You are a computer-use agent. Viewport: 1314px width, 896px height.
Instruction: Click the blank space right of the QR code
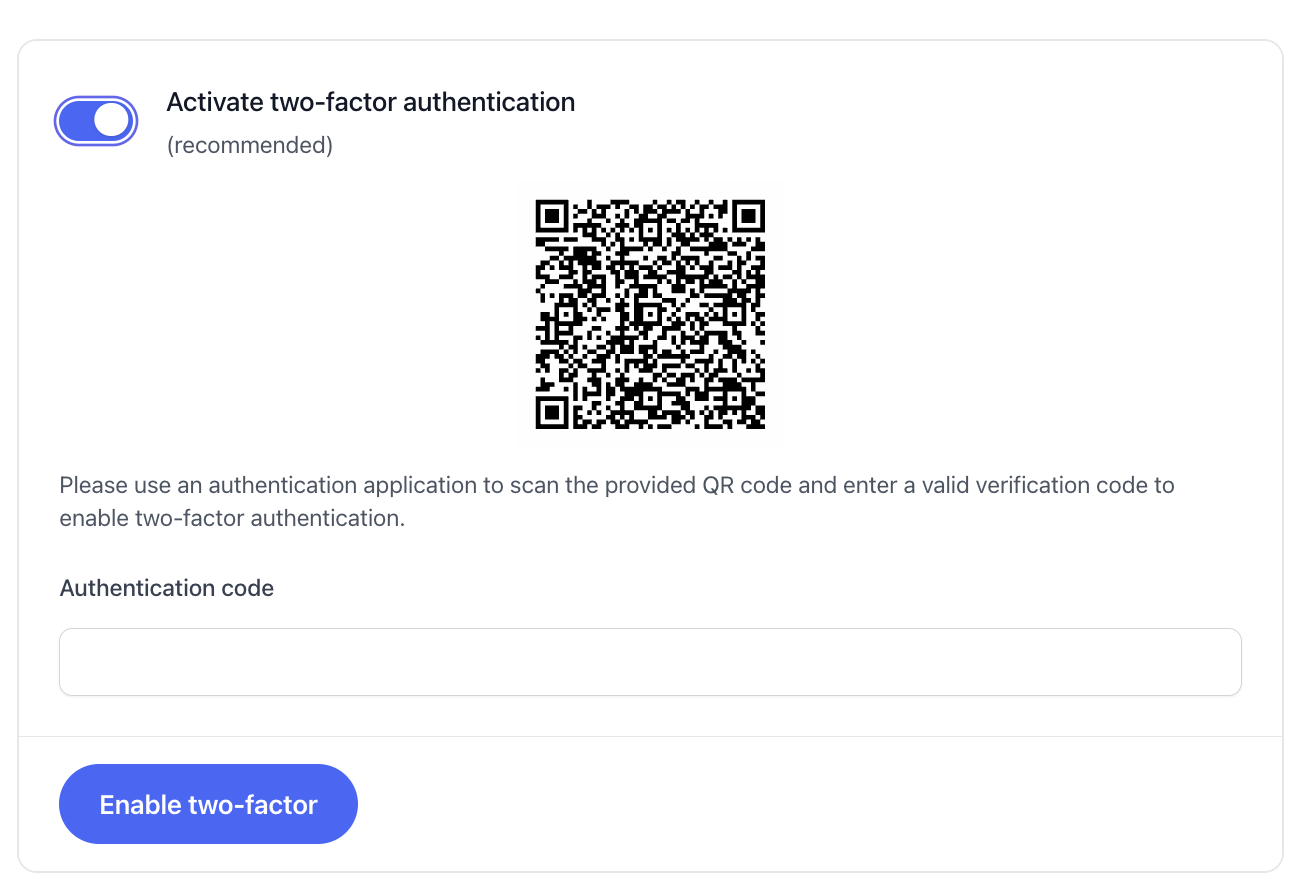pyautogui.click(x=1000, y=314)
